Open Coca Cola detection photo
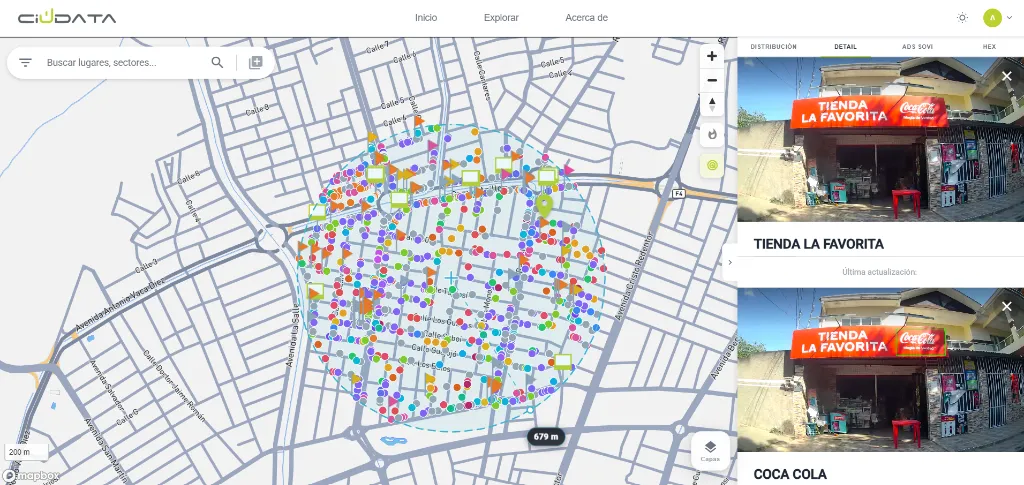The width and height of the screenshot is (1024, 485). tap(881, 369)
